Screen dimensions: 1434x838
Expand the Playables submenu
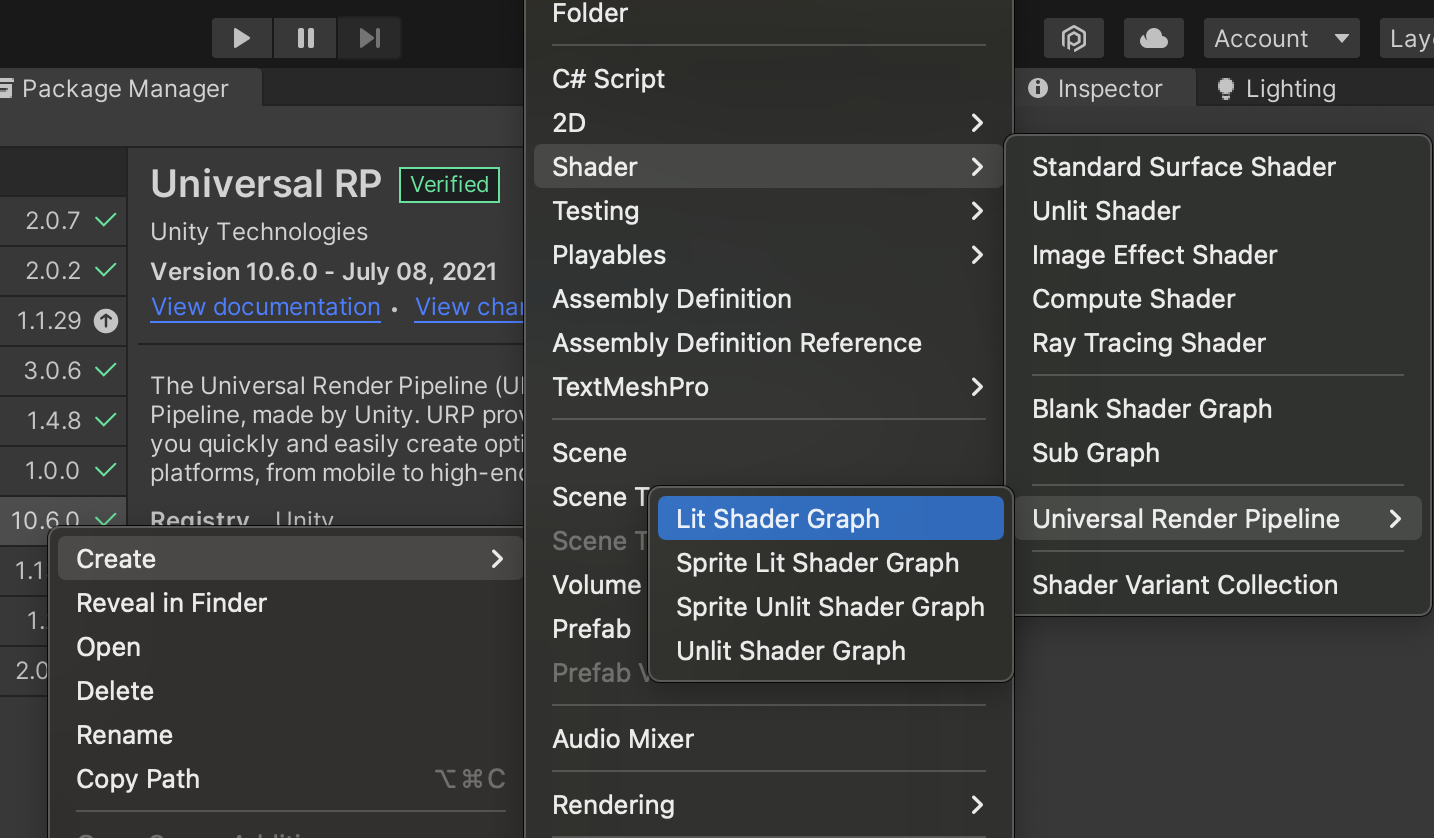pos(768,255)
